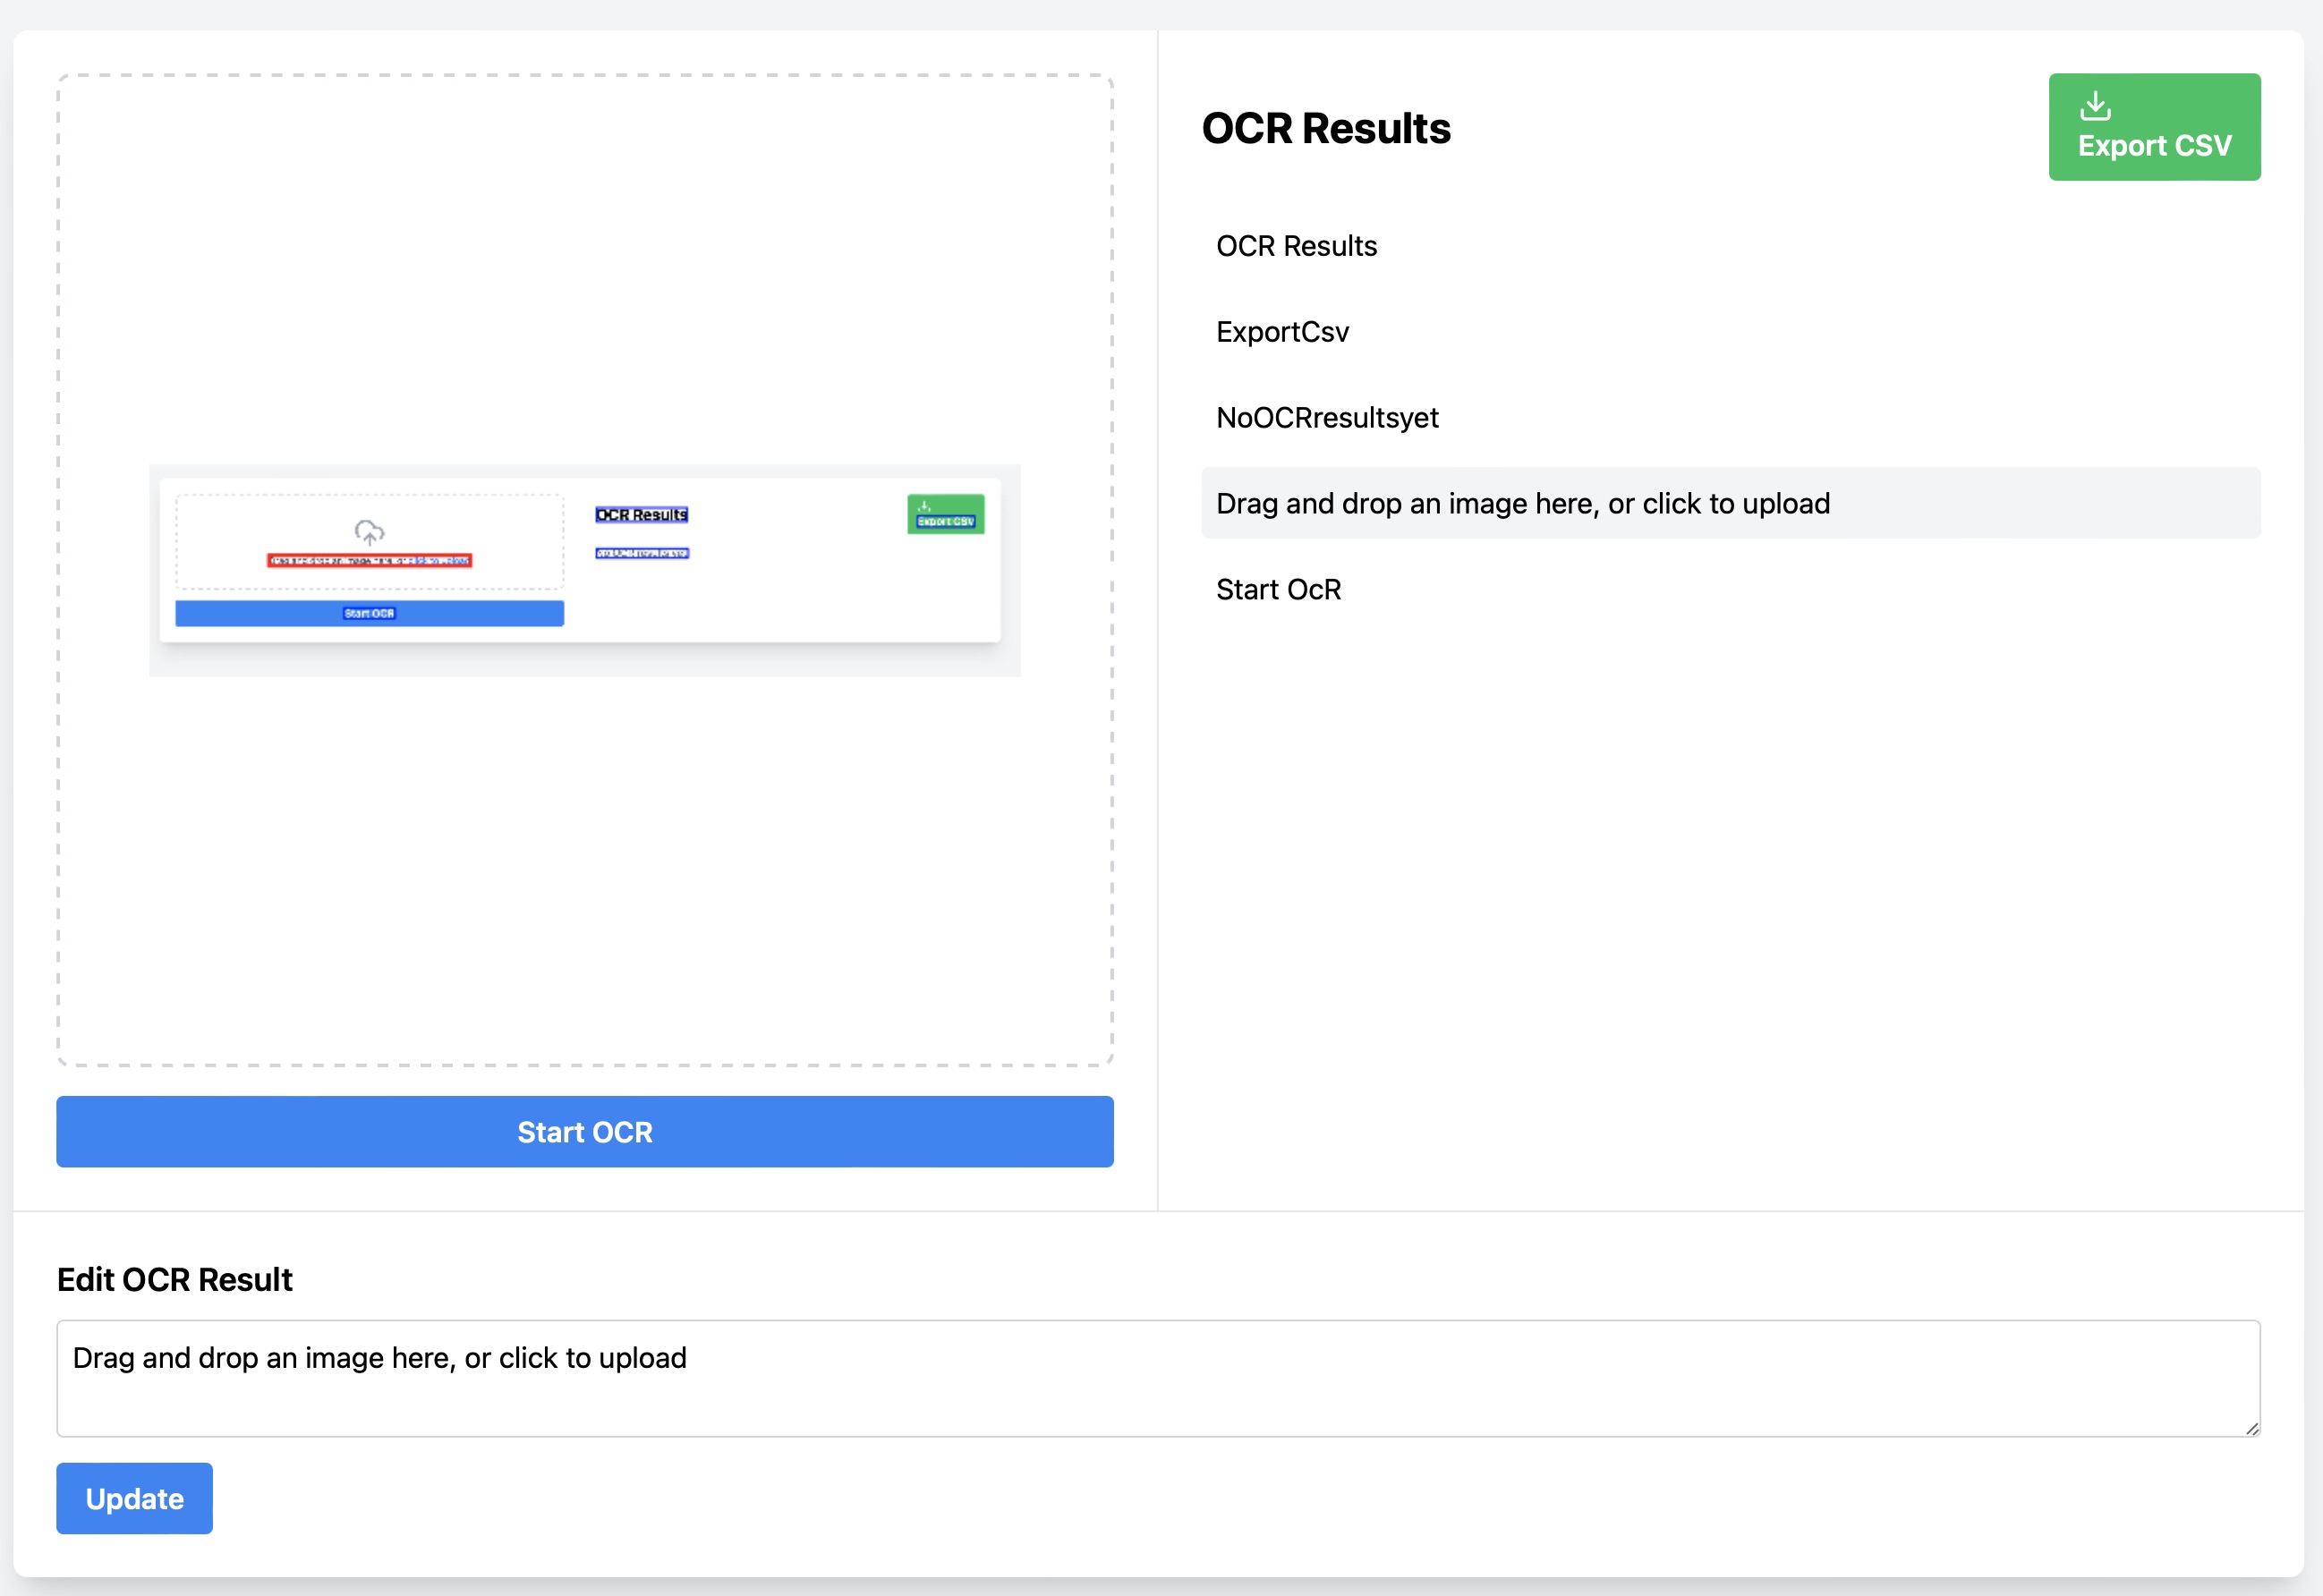Select the 'NoOCRresultsyet' result row
Image resolution: width=2323 pixels, height=1596 pixels.
tap(1730, 417)
